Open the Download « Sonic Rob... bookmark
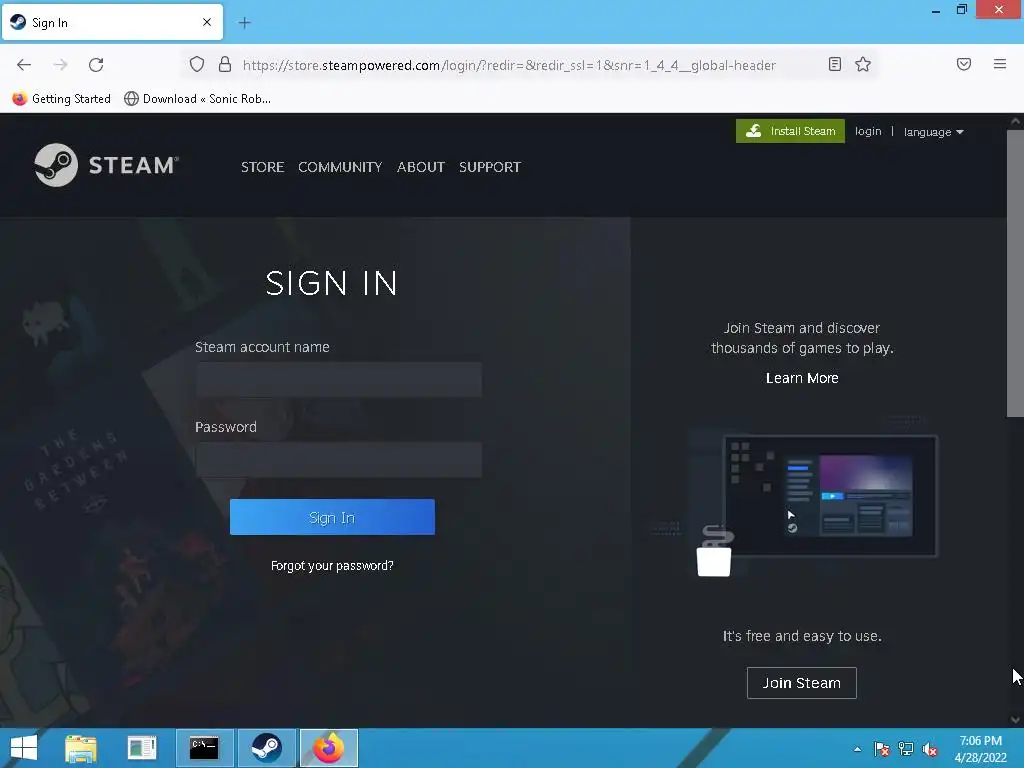 (x=197, y=99)
